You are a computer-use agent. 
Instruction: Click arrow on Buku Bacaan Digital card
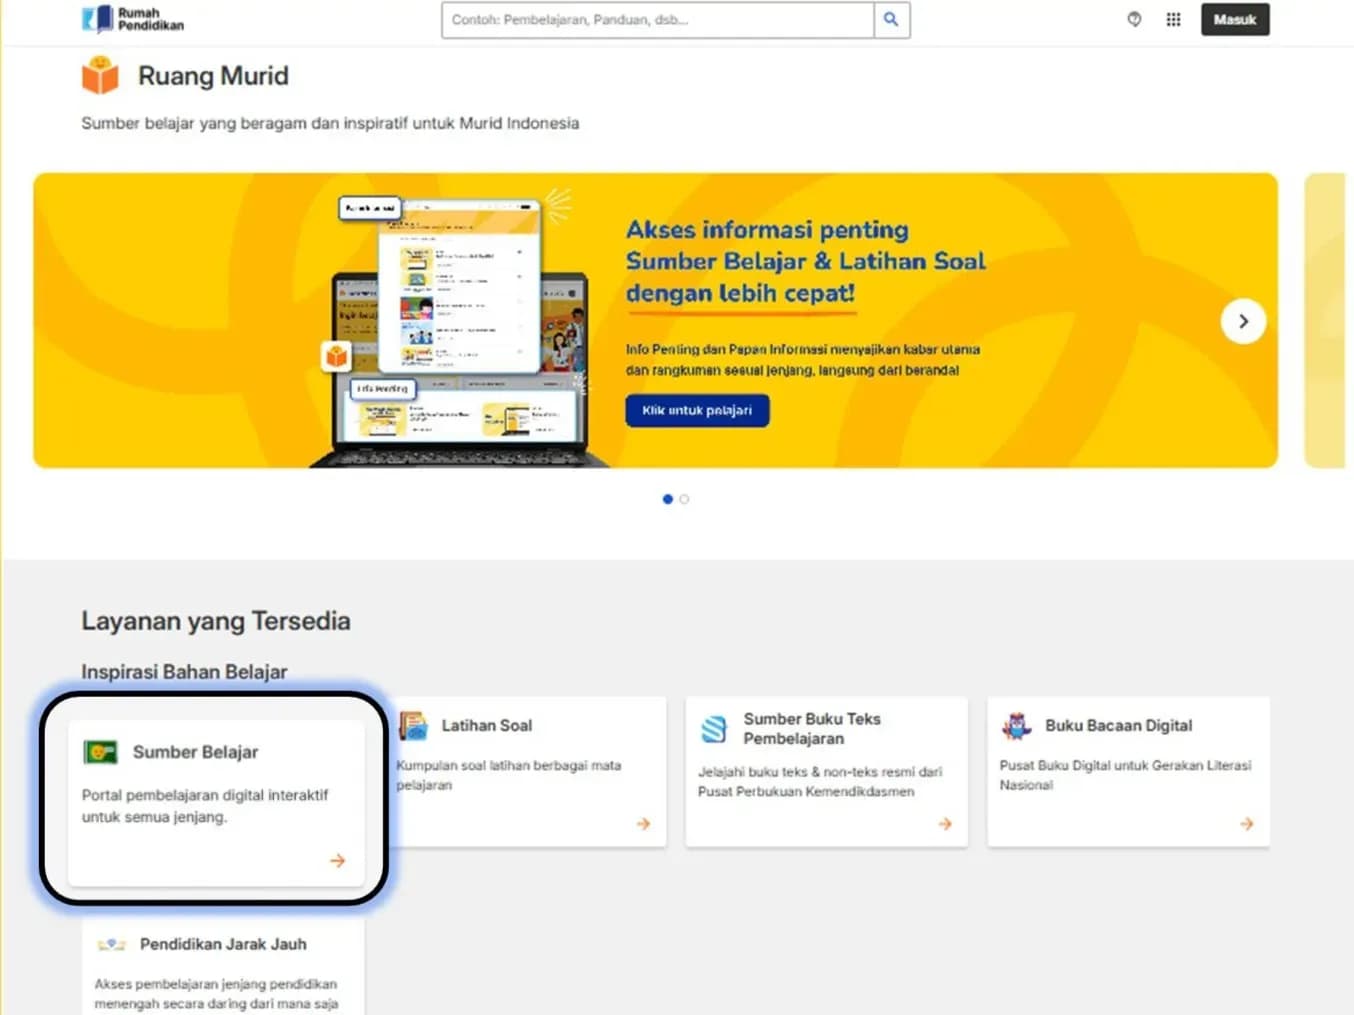(1246, 824)
